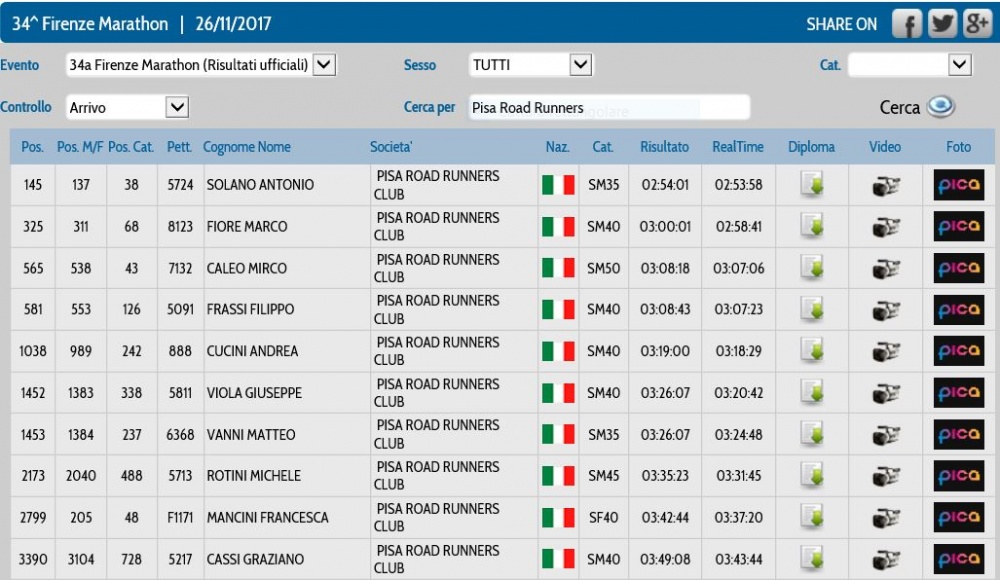Viewport: 1000px width, 580px height.
Task: Click real time 03:43:44
Action: pyautogui.click(x=739, y=559)
